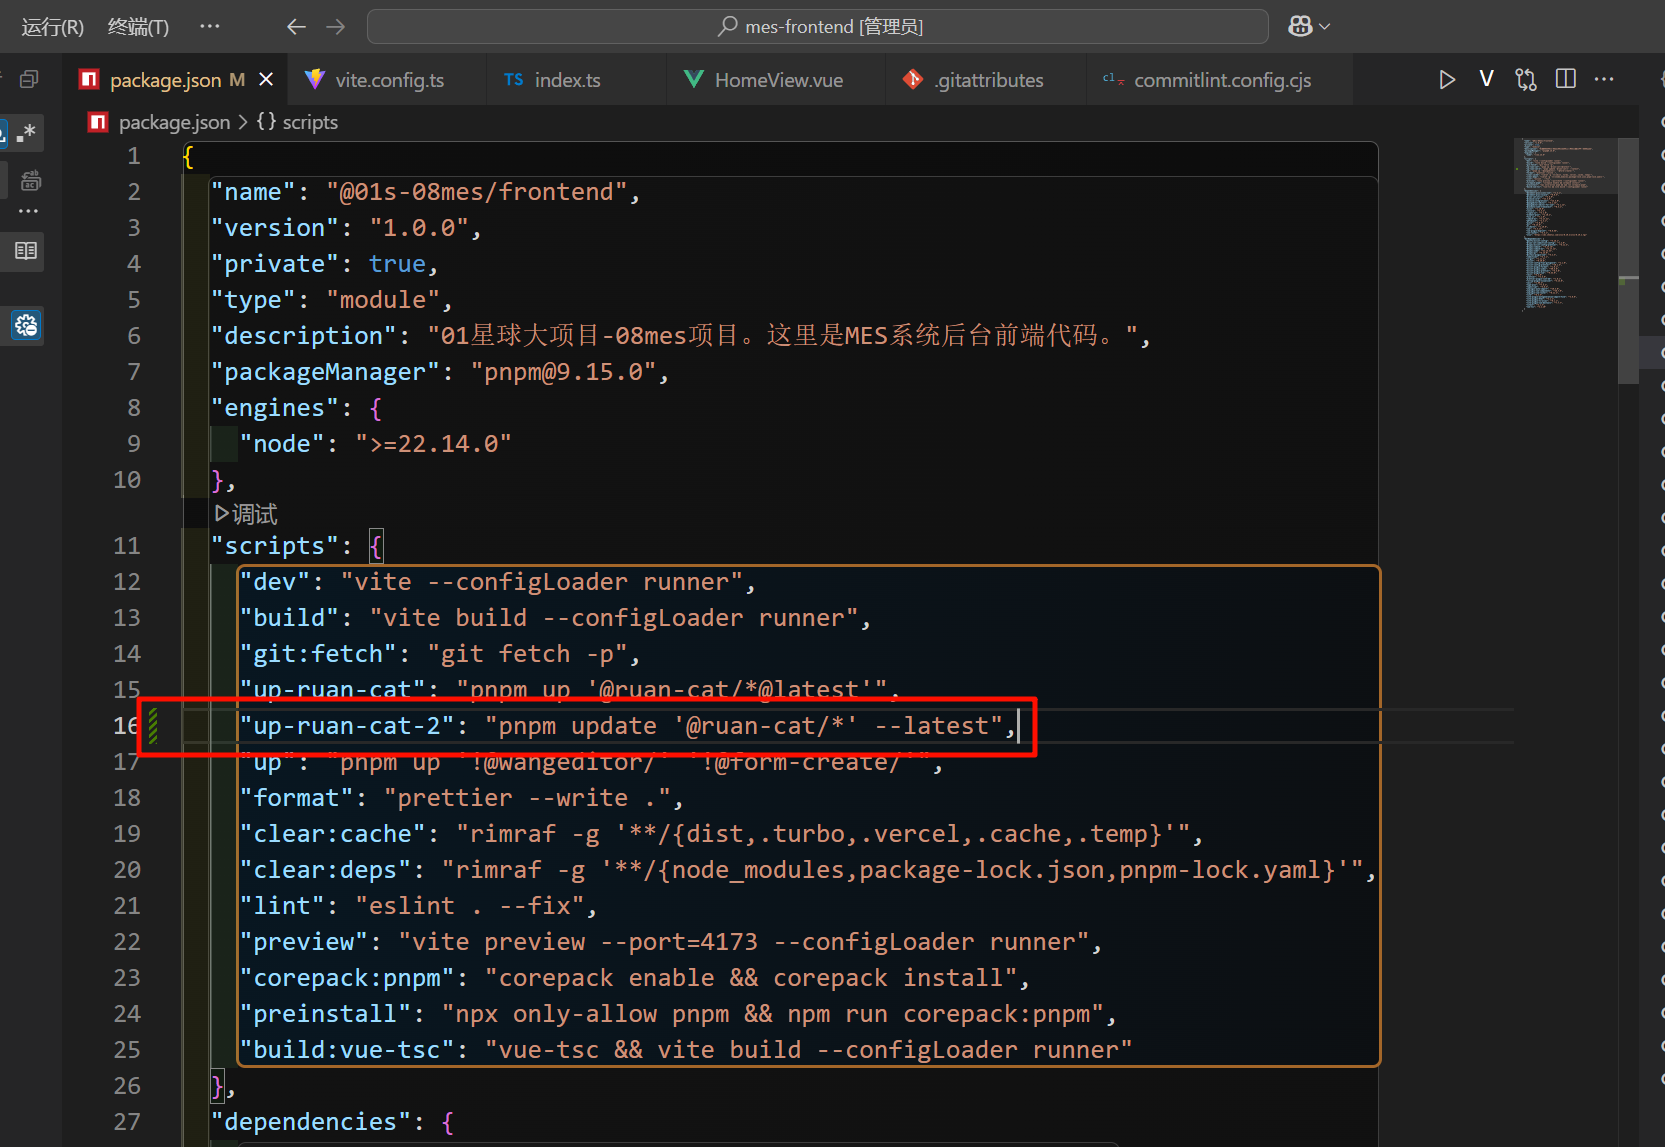Split the editor to the right

click(1566, 79)
